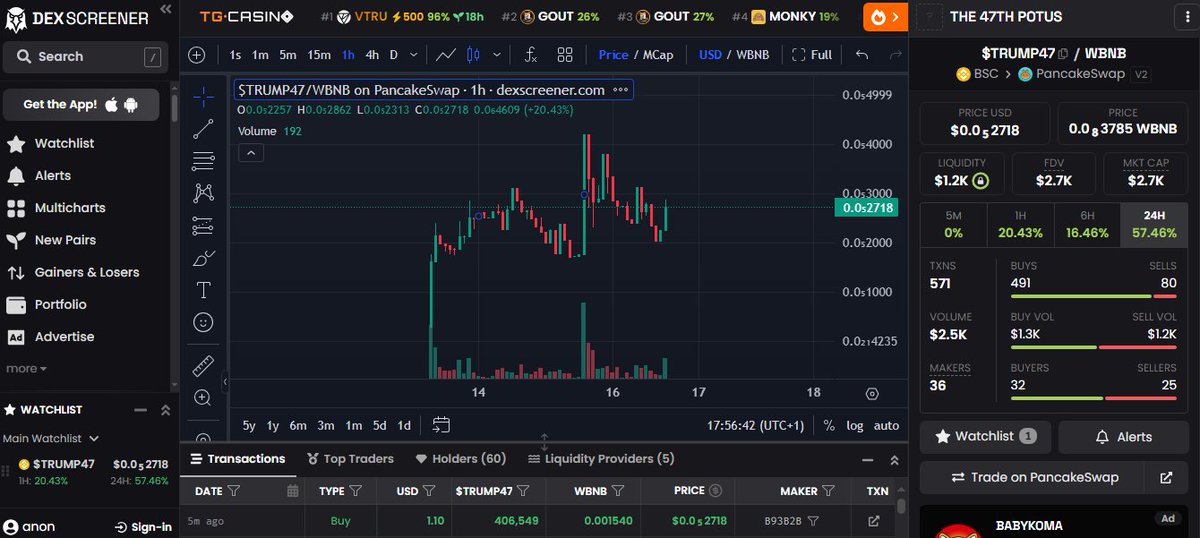The image size is (1200, 538).
Task: Open chart title more options dots
Action: (620, 90)
